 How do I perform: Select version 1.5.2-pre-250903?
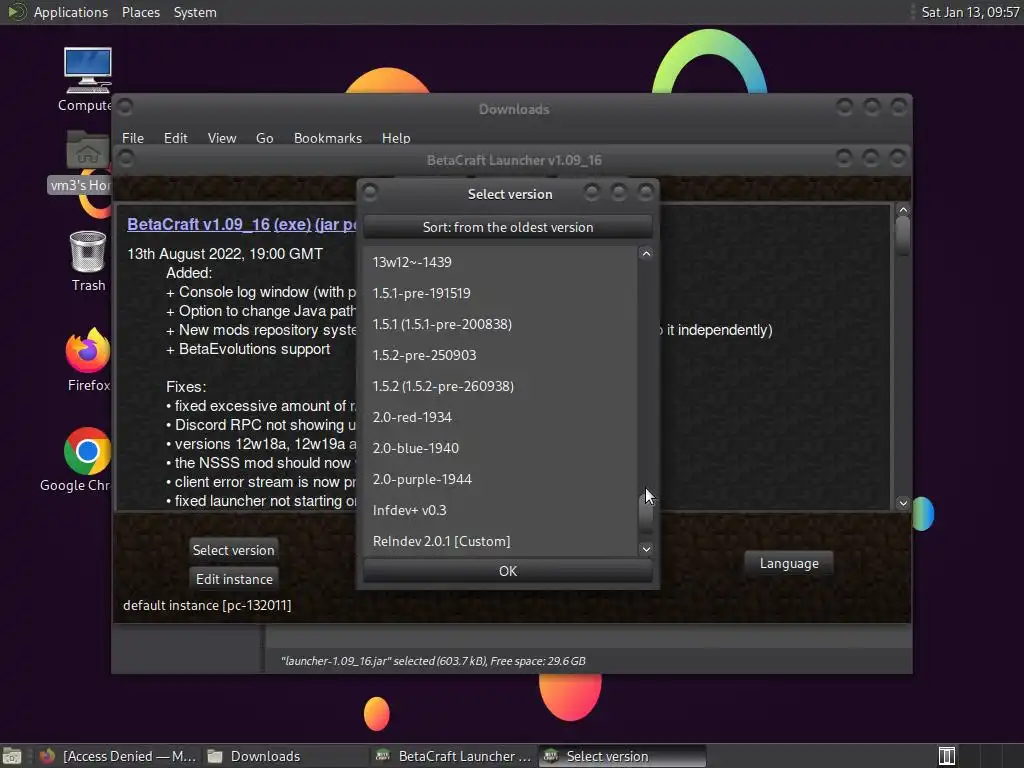pos(500,355)
